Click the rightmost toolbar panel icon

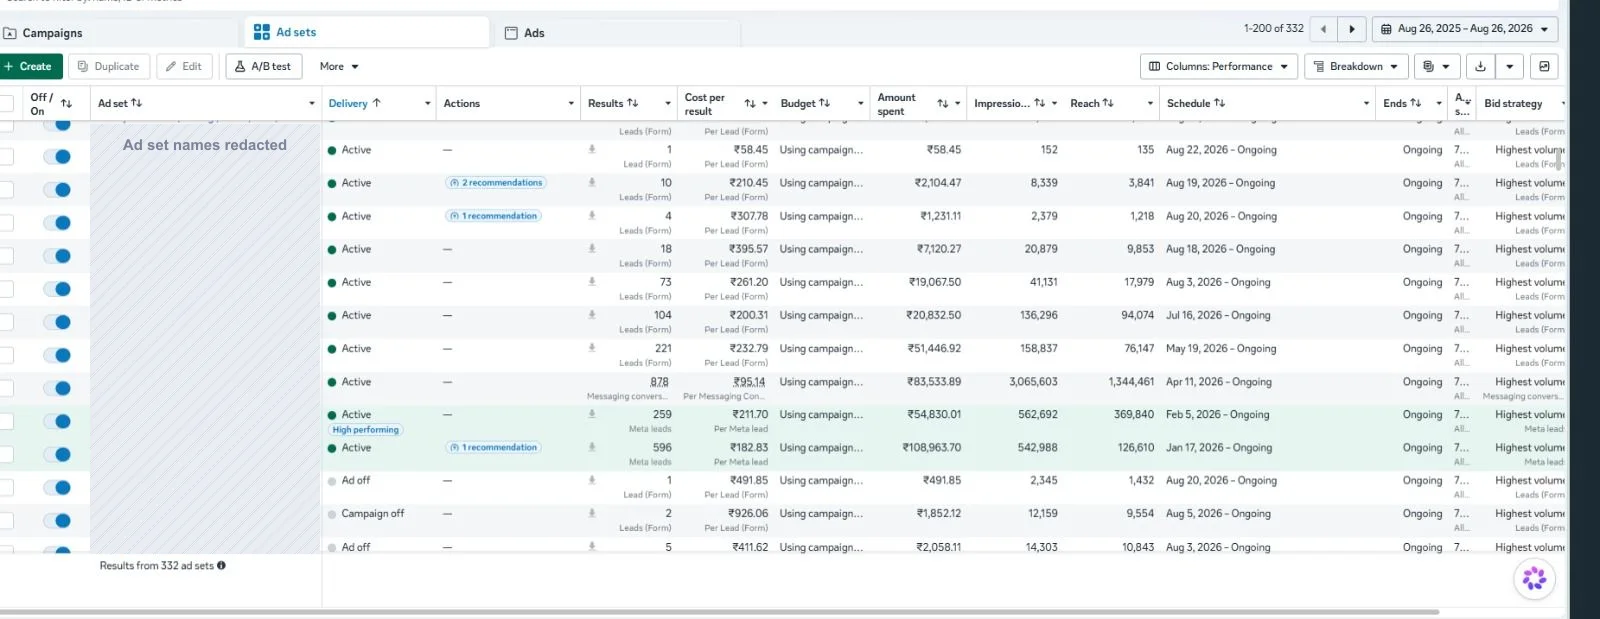[x=1544, y=67]
